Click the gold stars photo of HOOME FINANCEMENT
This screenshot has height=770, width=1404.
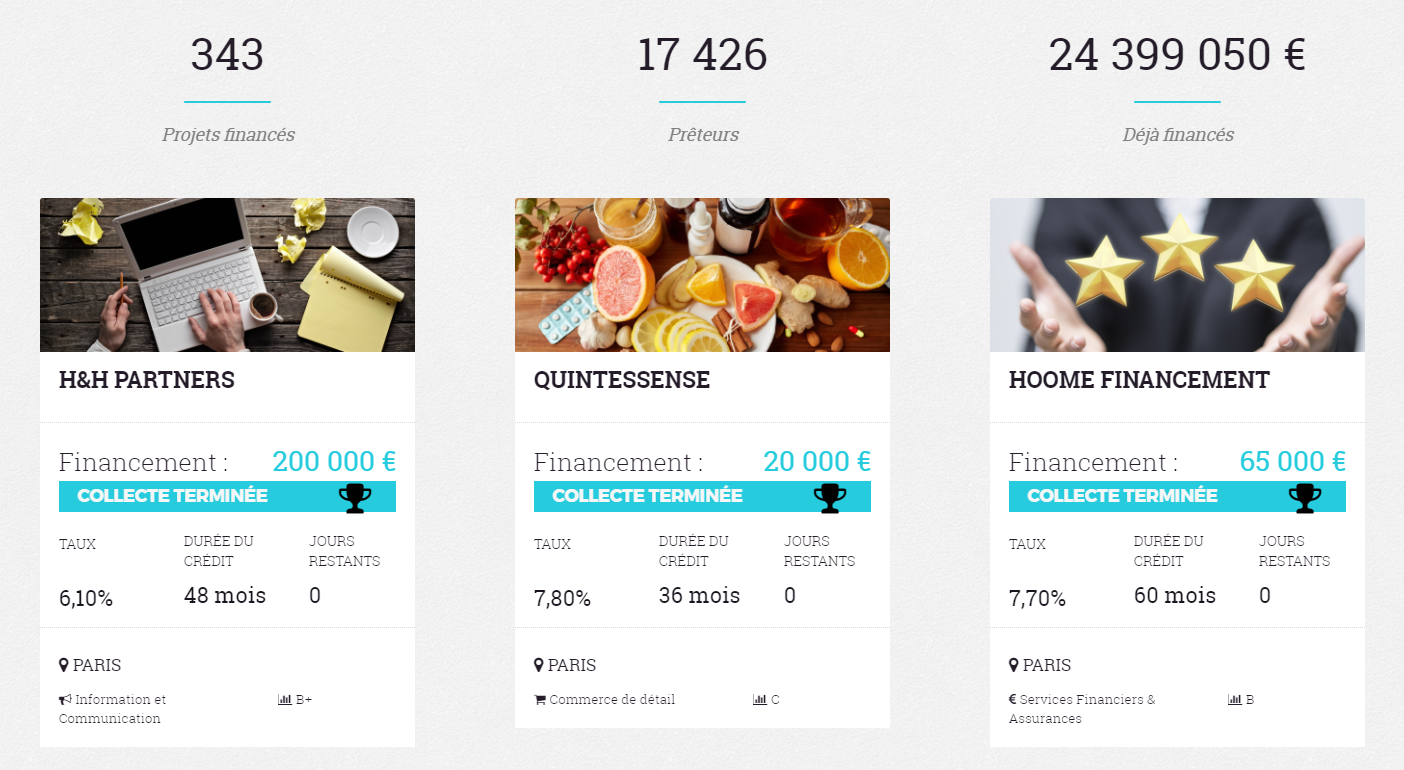point(1177,275)
